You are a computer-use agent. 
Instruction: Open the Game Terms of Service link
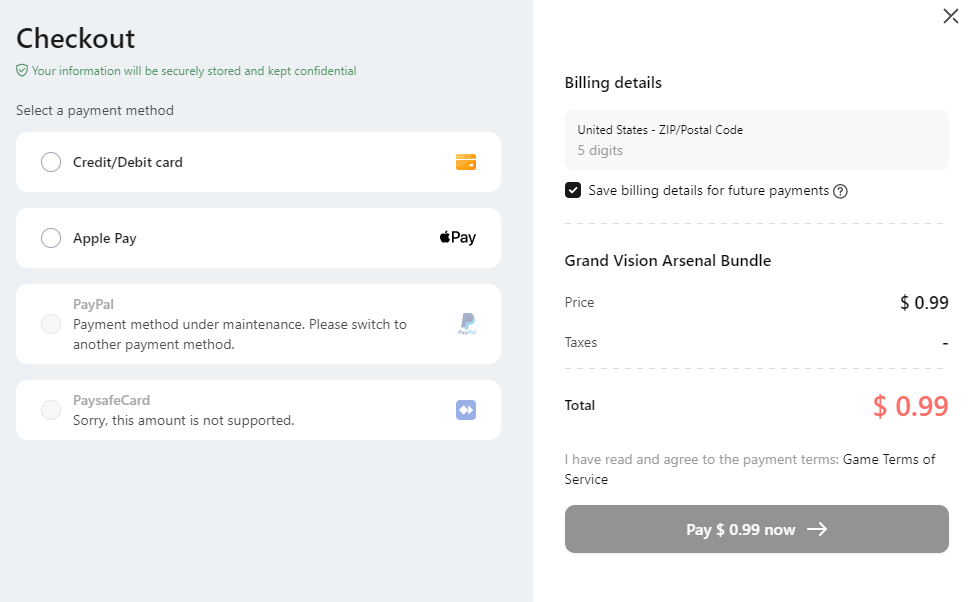click(x=889, y=460)
